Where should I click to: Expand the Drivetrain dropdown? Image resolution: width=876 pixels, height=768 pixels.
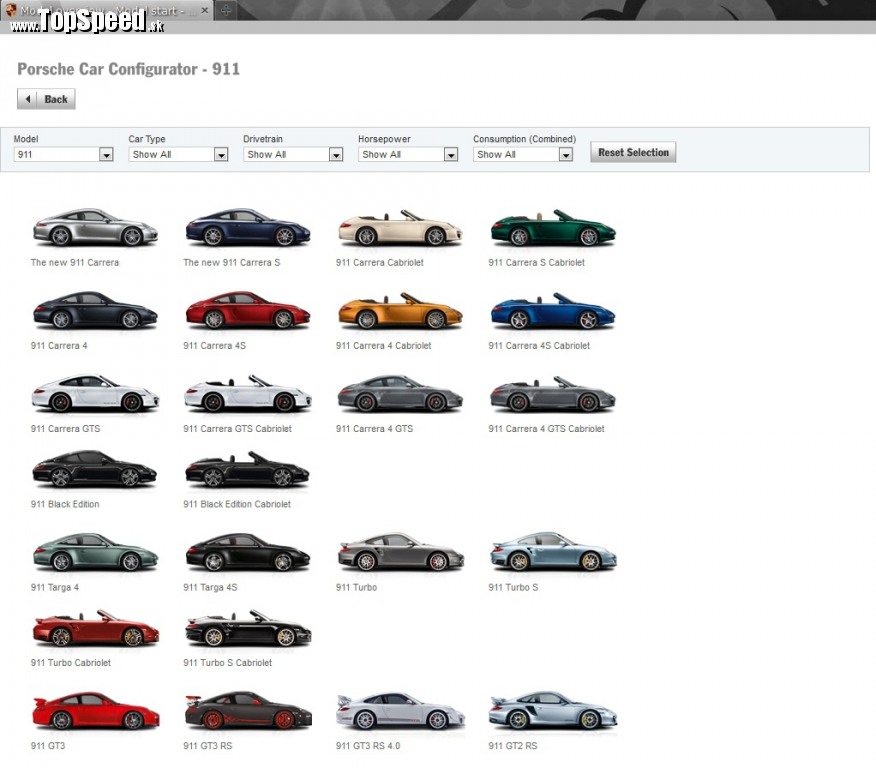(x=293, y=154)
